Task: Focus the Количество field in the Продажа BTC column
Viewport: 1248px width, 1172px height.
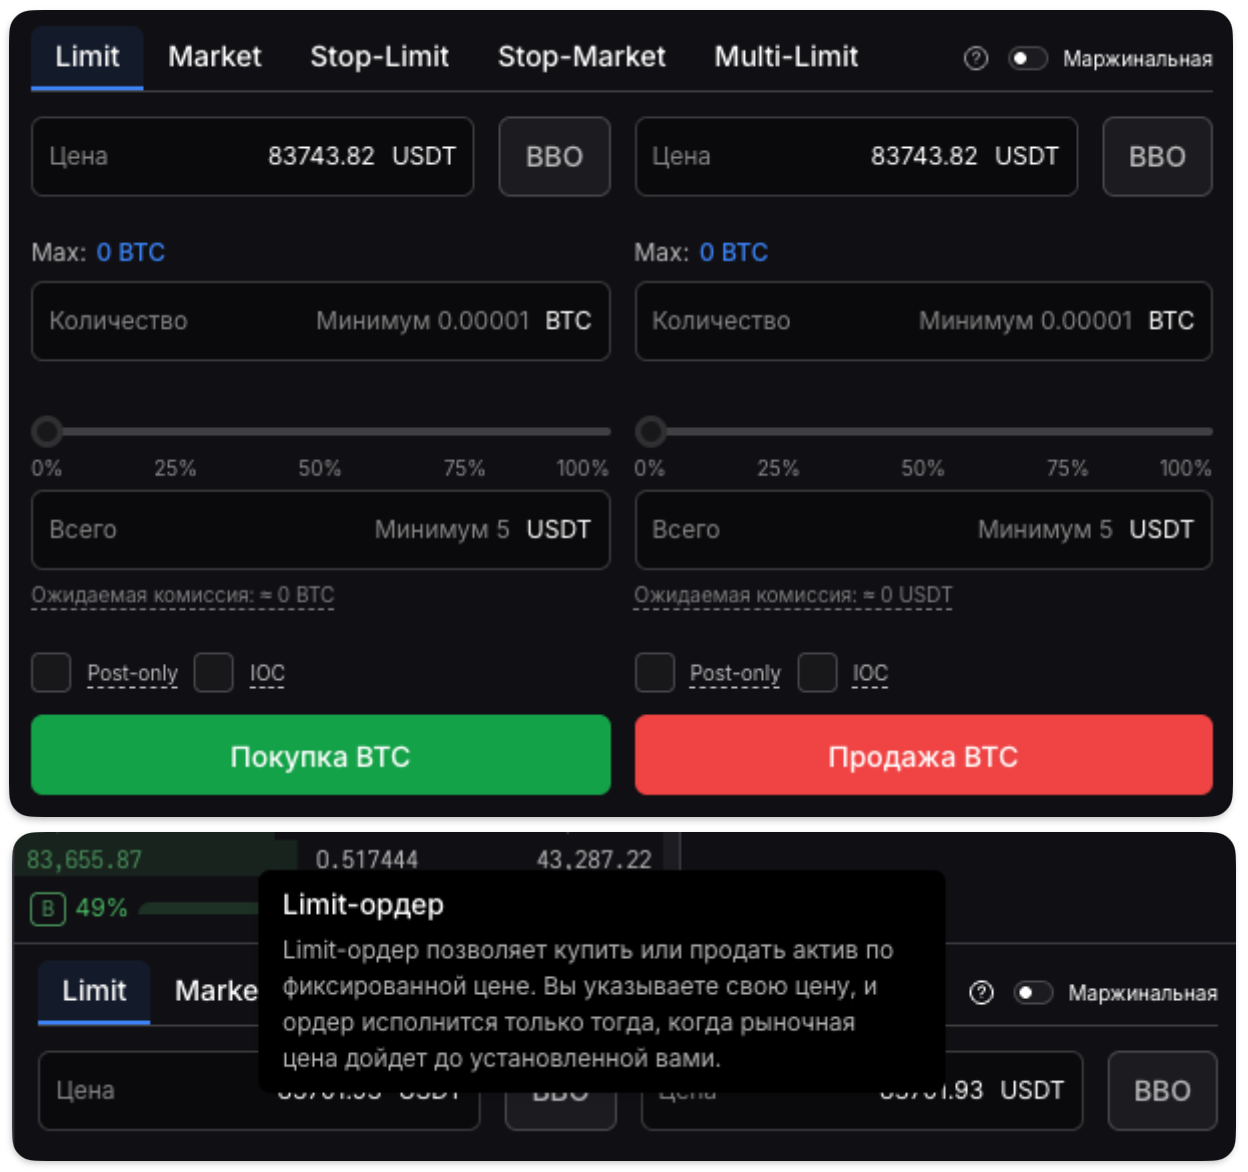Action: [x=923, y=321]
